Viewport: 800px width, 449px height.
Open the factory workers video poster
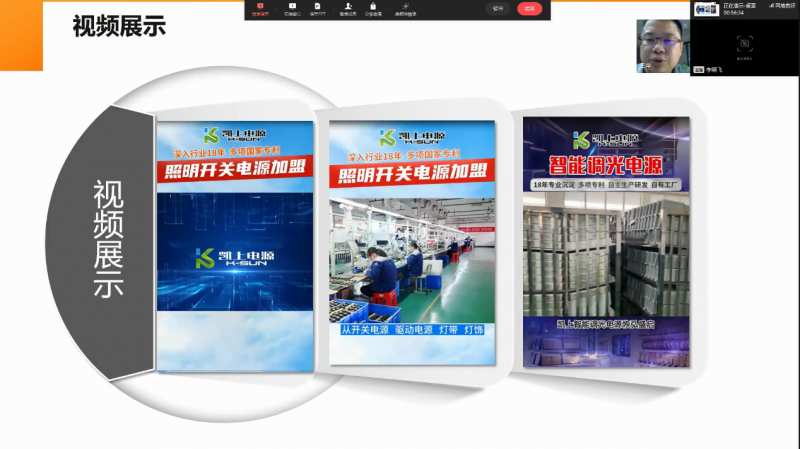412,243
